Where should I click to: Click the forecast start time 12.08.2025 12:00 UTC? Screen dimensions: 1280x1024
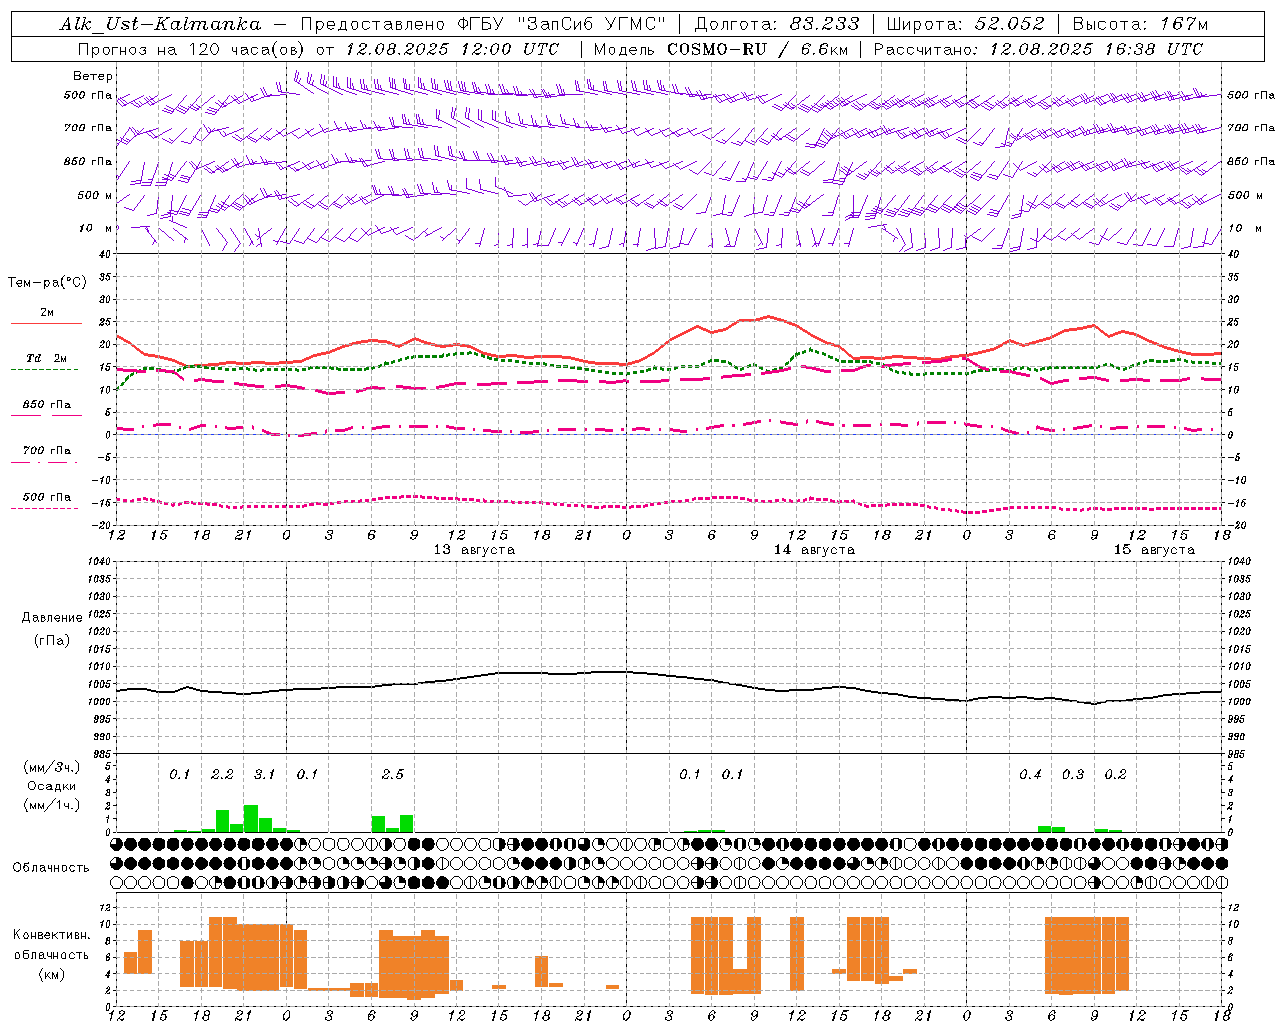[x=452, y=49]
